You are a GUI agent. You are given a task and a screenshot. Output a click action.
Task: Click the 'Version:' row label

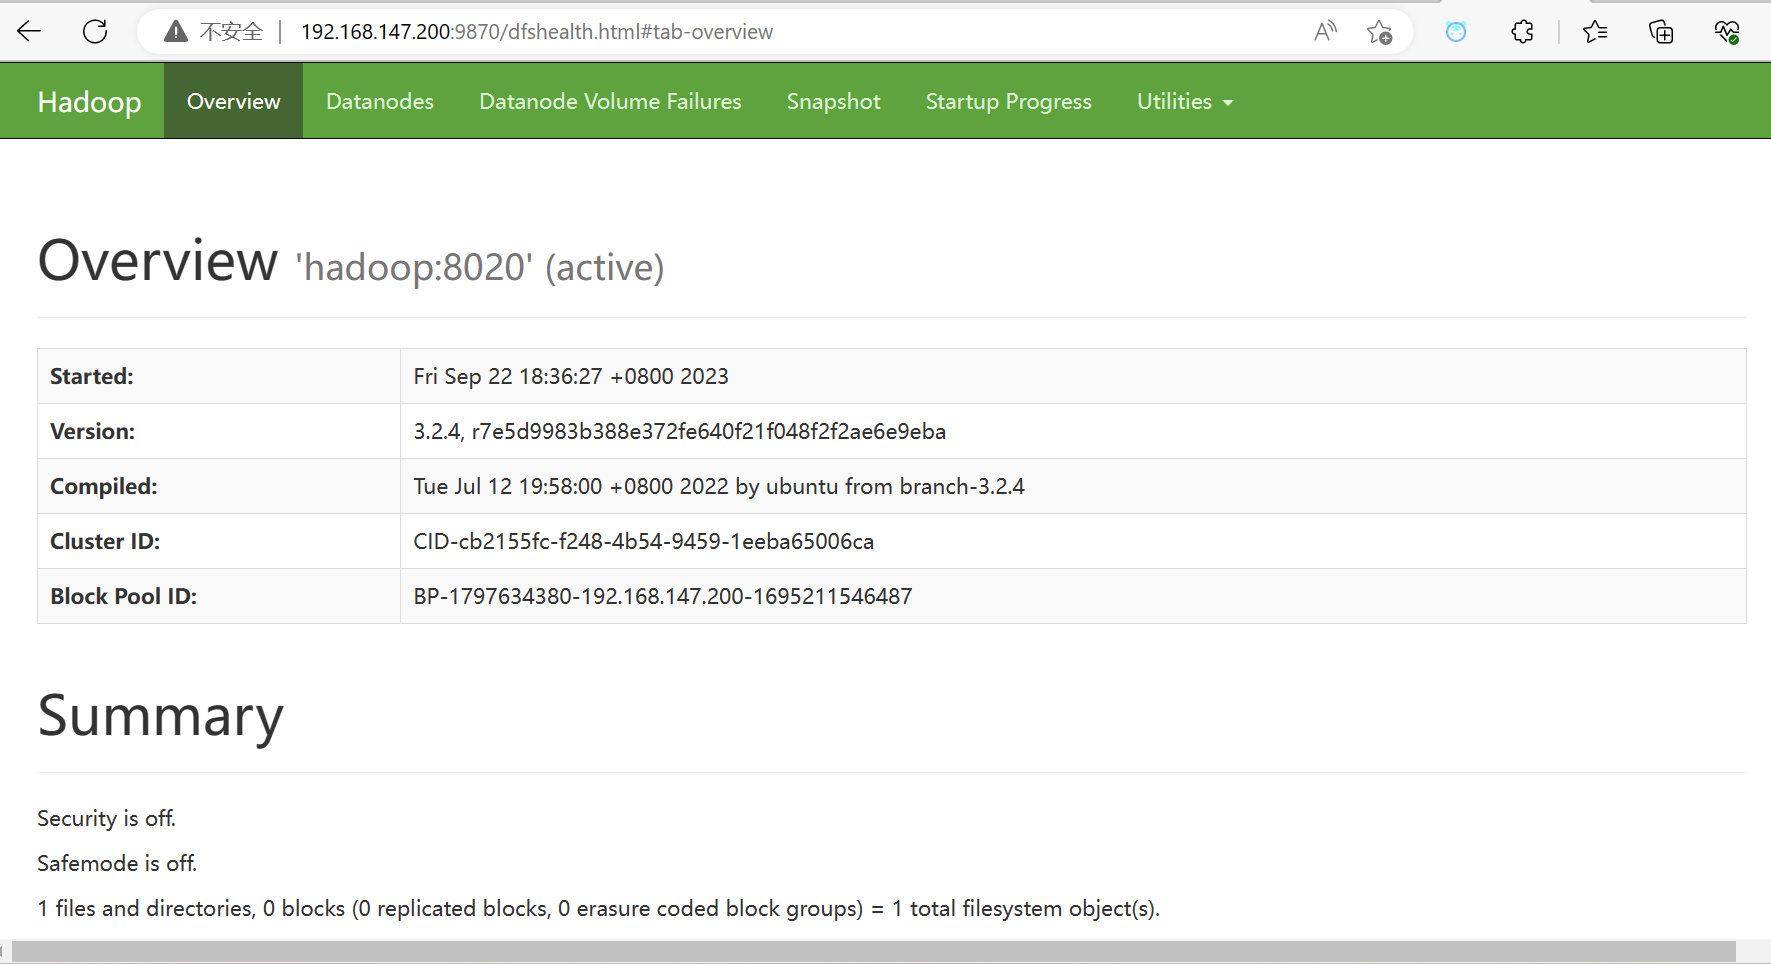point(92,431)
